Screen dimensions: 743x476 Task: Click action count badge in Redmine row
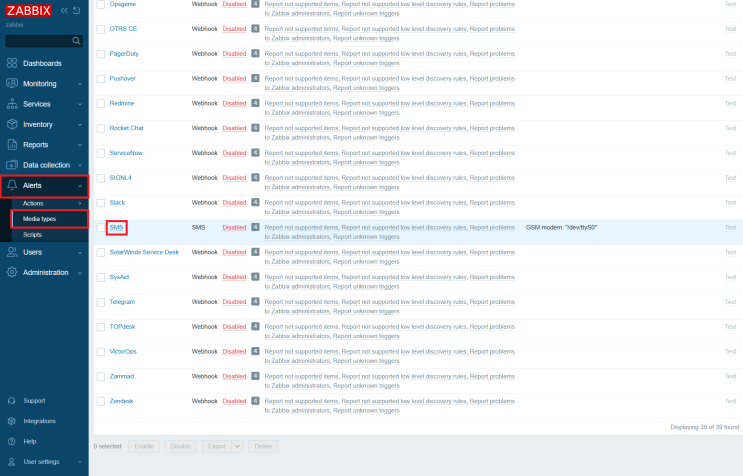tap(255, 103)
